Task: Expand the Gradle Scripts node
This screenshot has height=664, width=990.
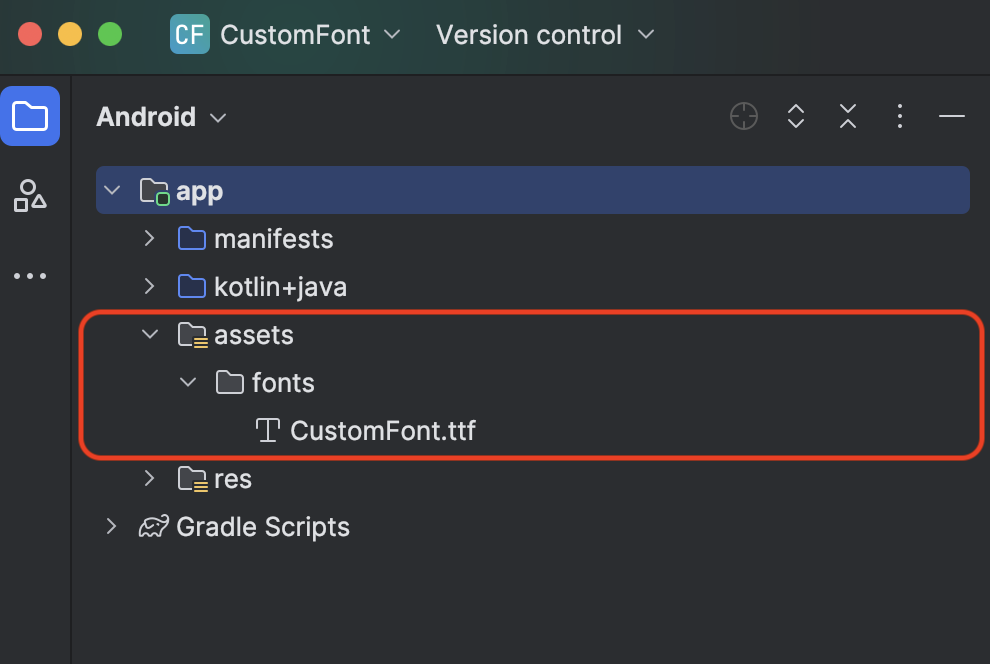Action: coord(111,526)
